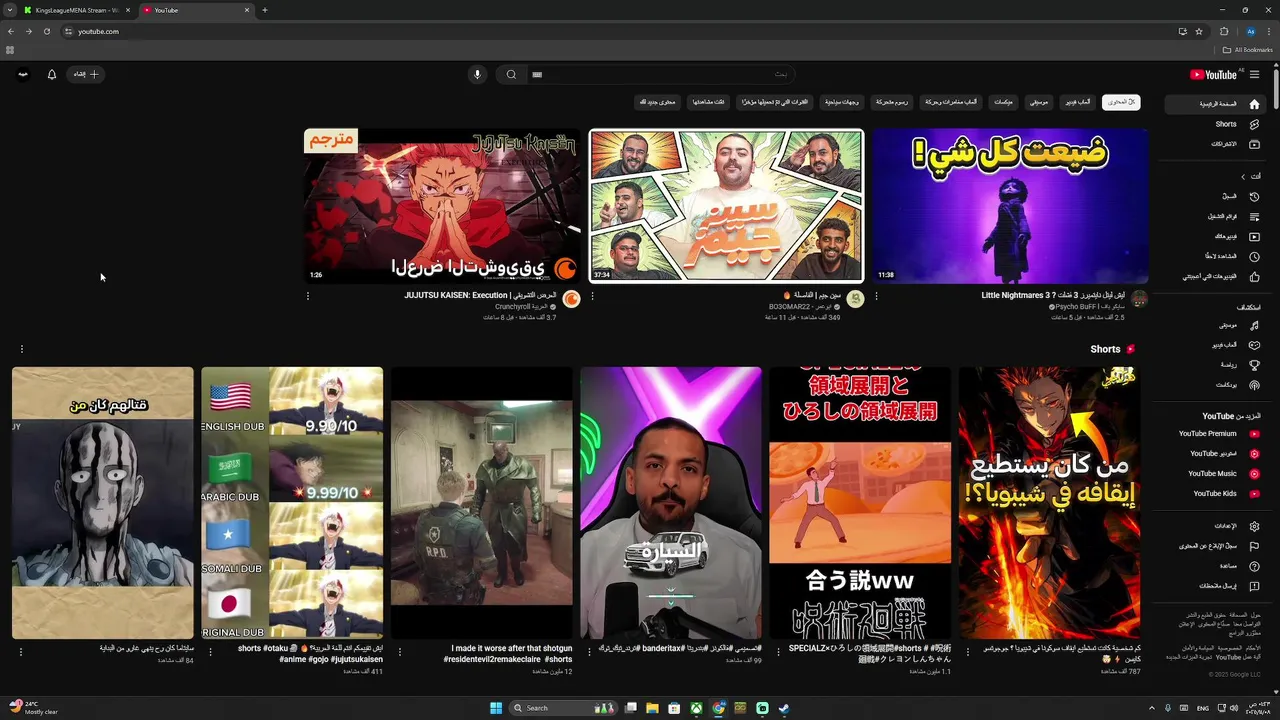Image resolution: width=1280 pixels, height=720 pixels.
Task: Open JUJUTSU KAISEN: Execution video thumbnail
Action: pos(442,206)
